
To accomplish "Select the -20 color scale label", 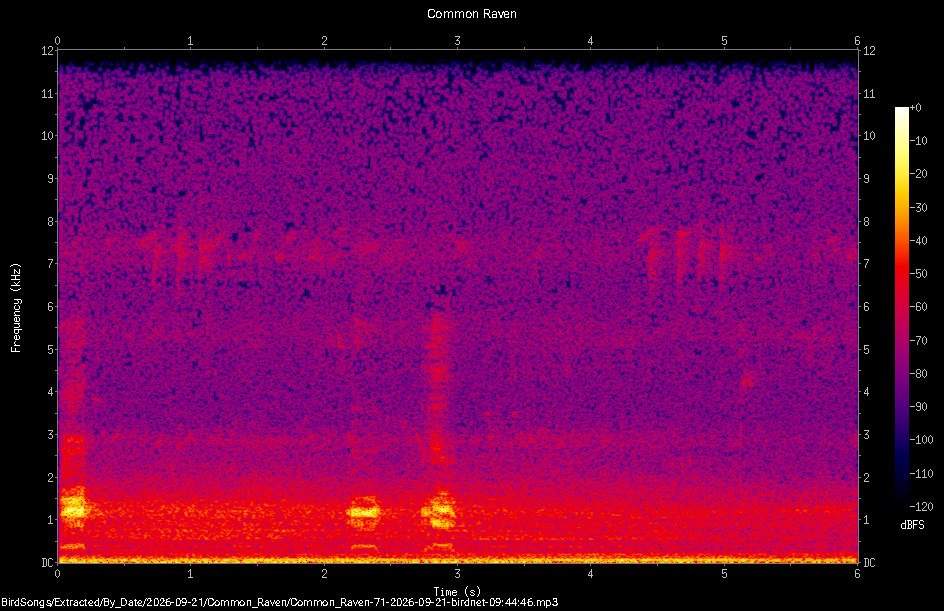I will click(x=918, y=174).
